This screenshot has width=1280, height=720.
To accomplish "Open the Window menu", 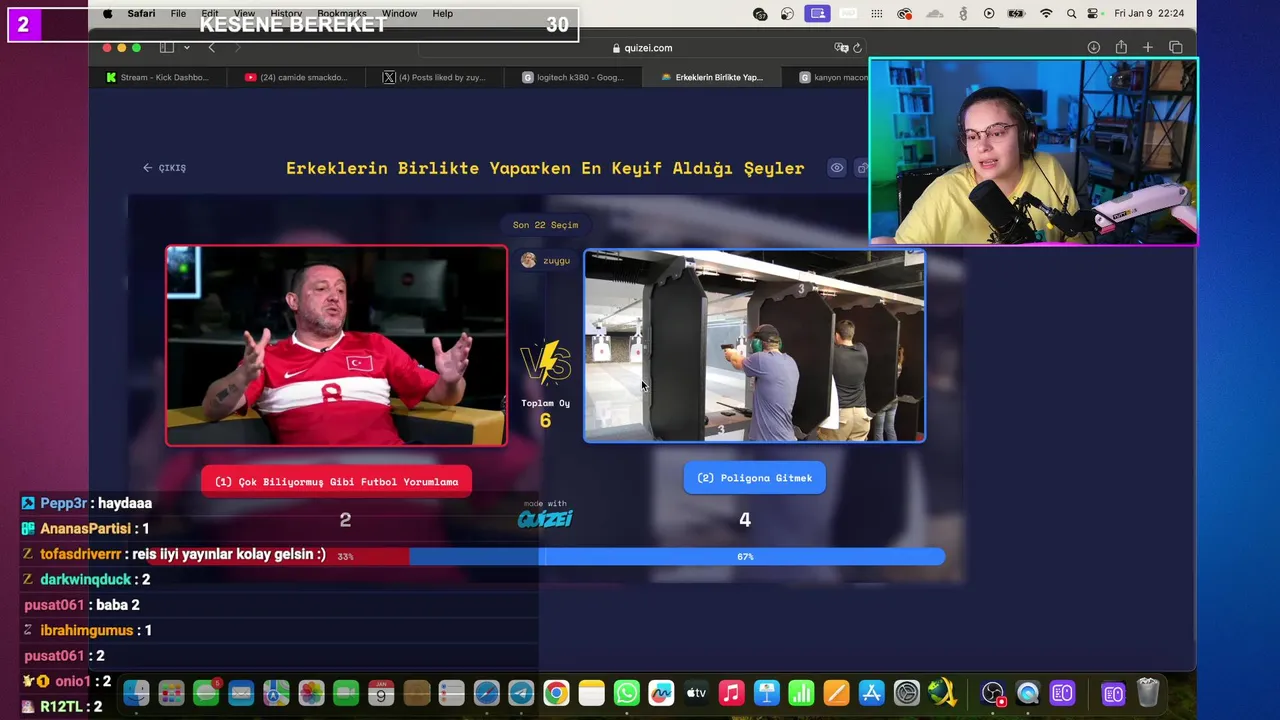I will coord(399,14).
